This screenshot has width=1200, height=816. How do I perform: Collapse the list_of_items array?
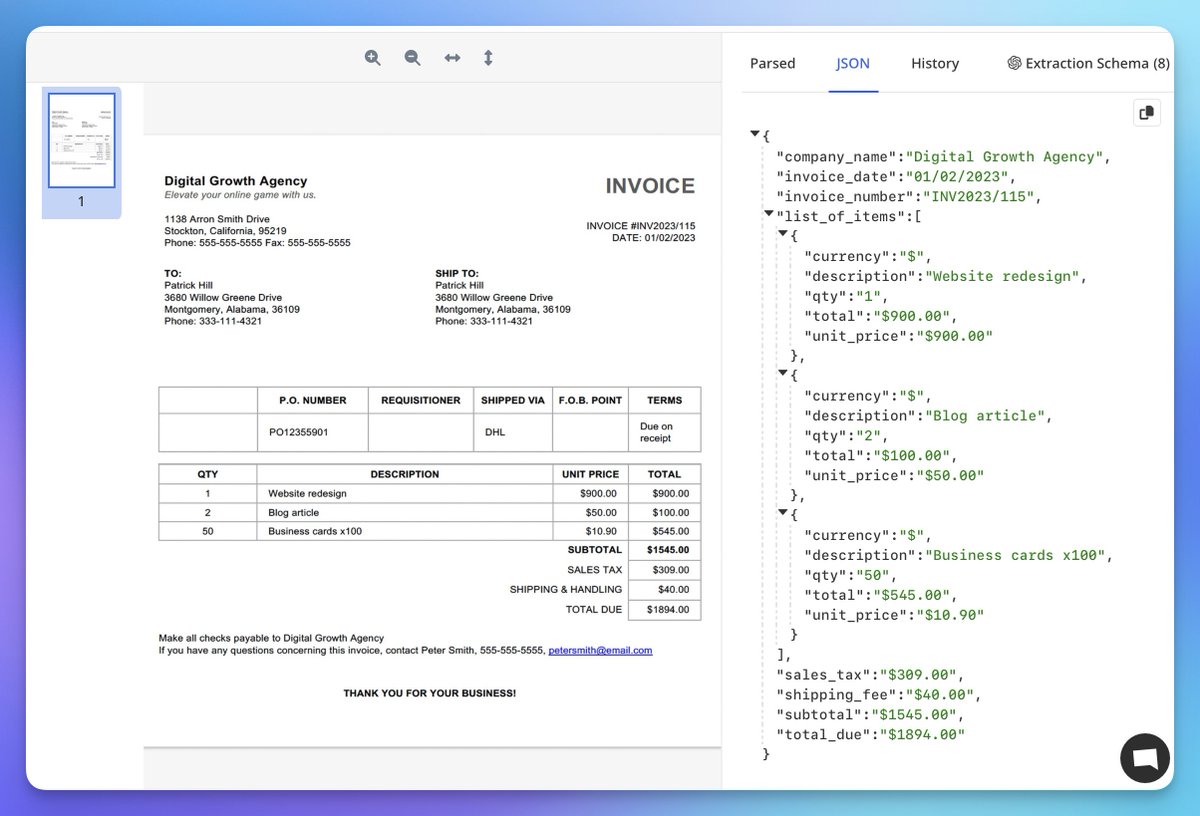(x=769, y=213)
